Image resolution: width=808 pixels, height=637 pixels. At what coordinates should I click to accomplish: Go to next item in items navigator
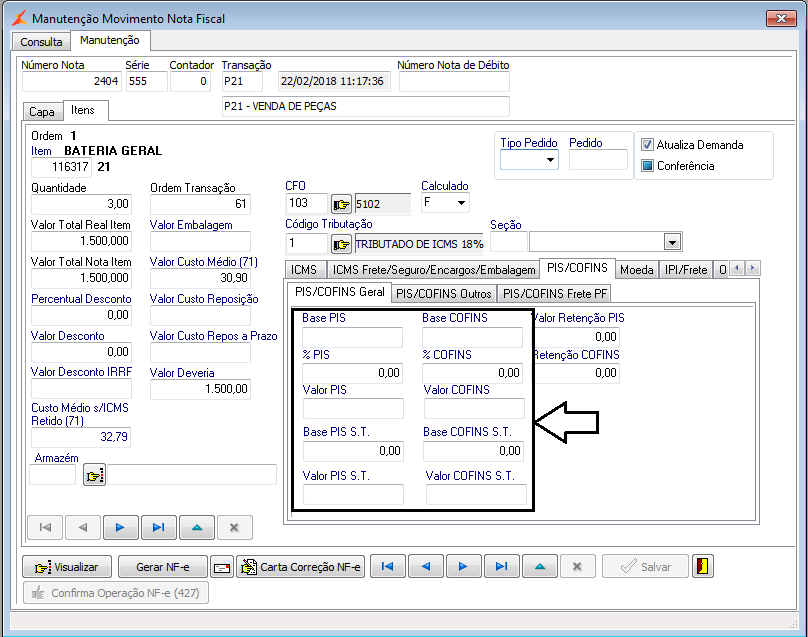click(120, 527)
